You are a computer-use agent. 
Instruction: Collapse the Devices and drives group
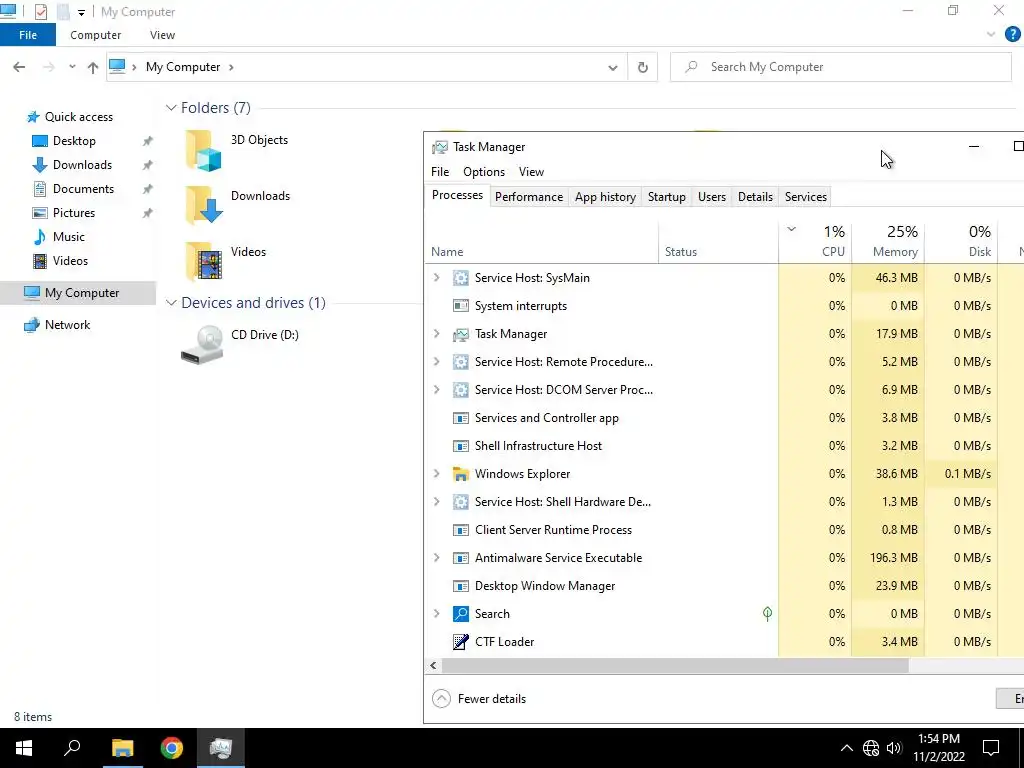pyautogui.click(x=171, y=303)
